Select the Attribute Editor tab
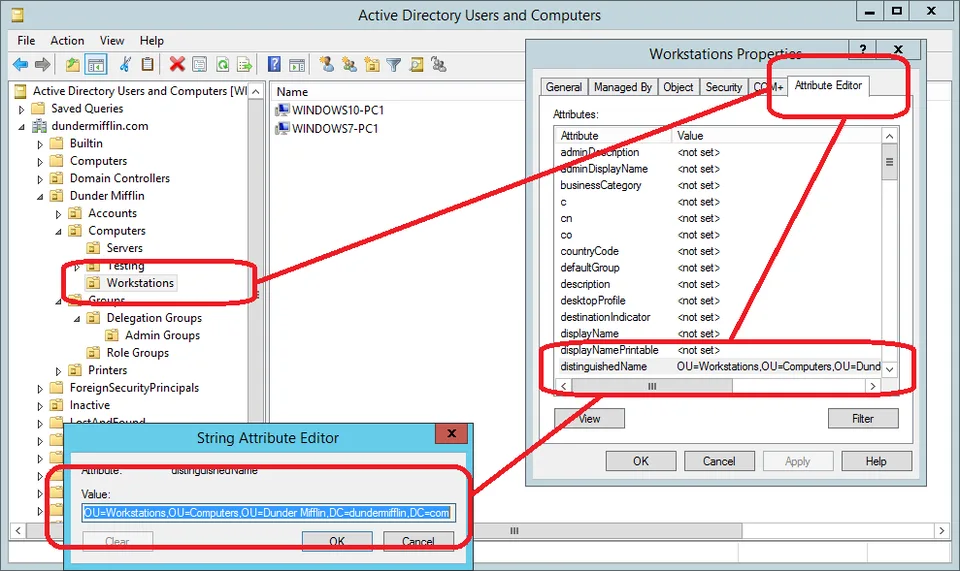The width and height of the screenshot is (960, 571). [828, 86]
